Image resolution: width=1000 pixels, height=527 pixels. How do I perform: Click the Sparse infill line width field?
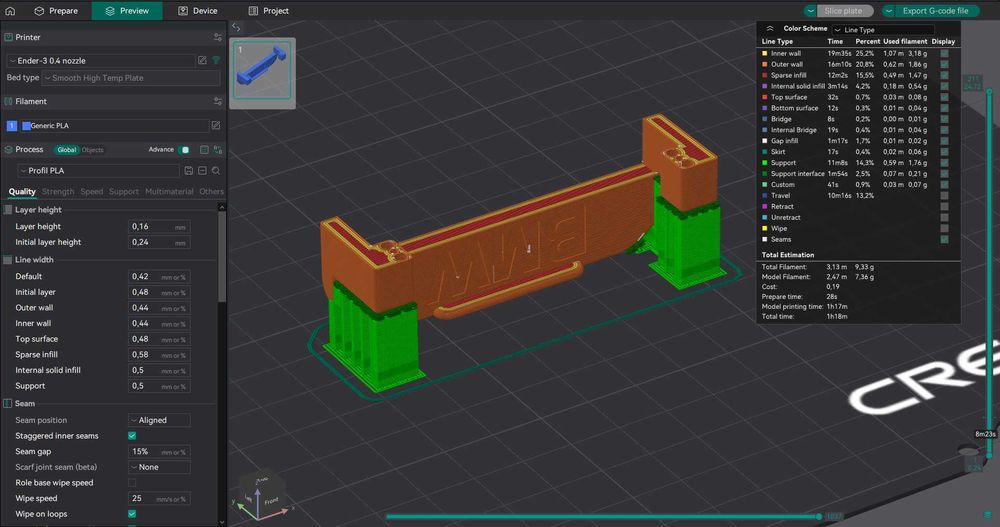click(x=159, y=355)
